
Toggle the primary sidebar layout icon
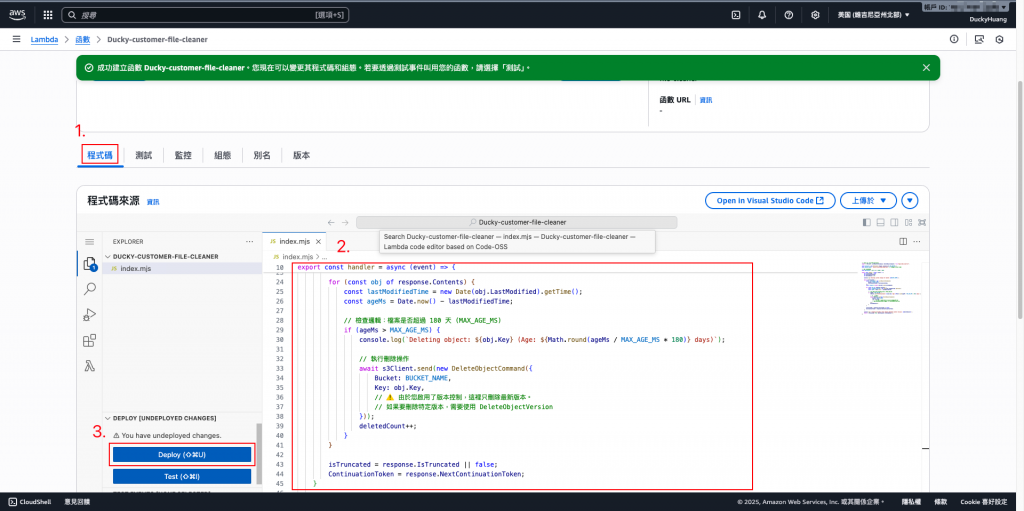coord(867,223)
